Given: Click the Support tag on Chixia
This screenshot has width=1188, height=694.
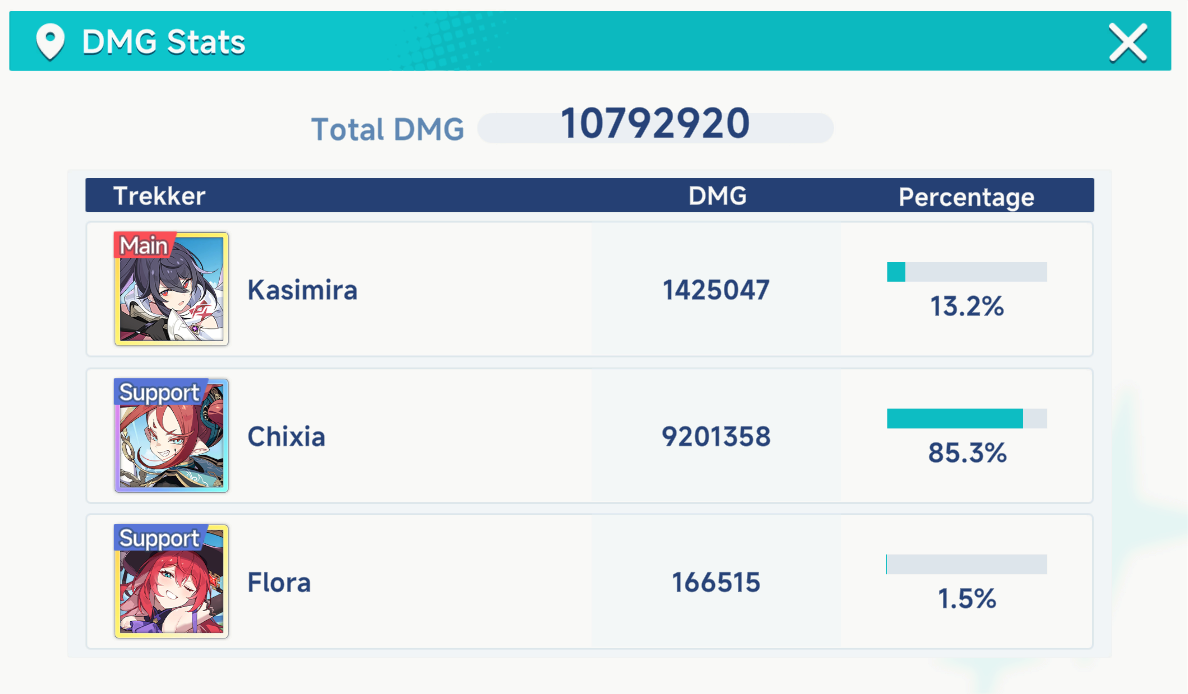Looking at the screenshot, I should [x=158, y=392].
